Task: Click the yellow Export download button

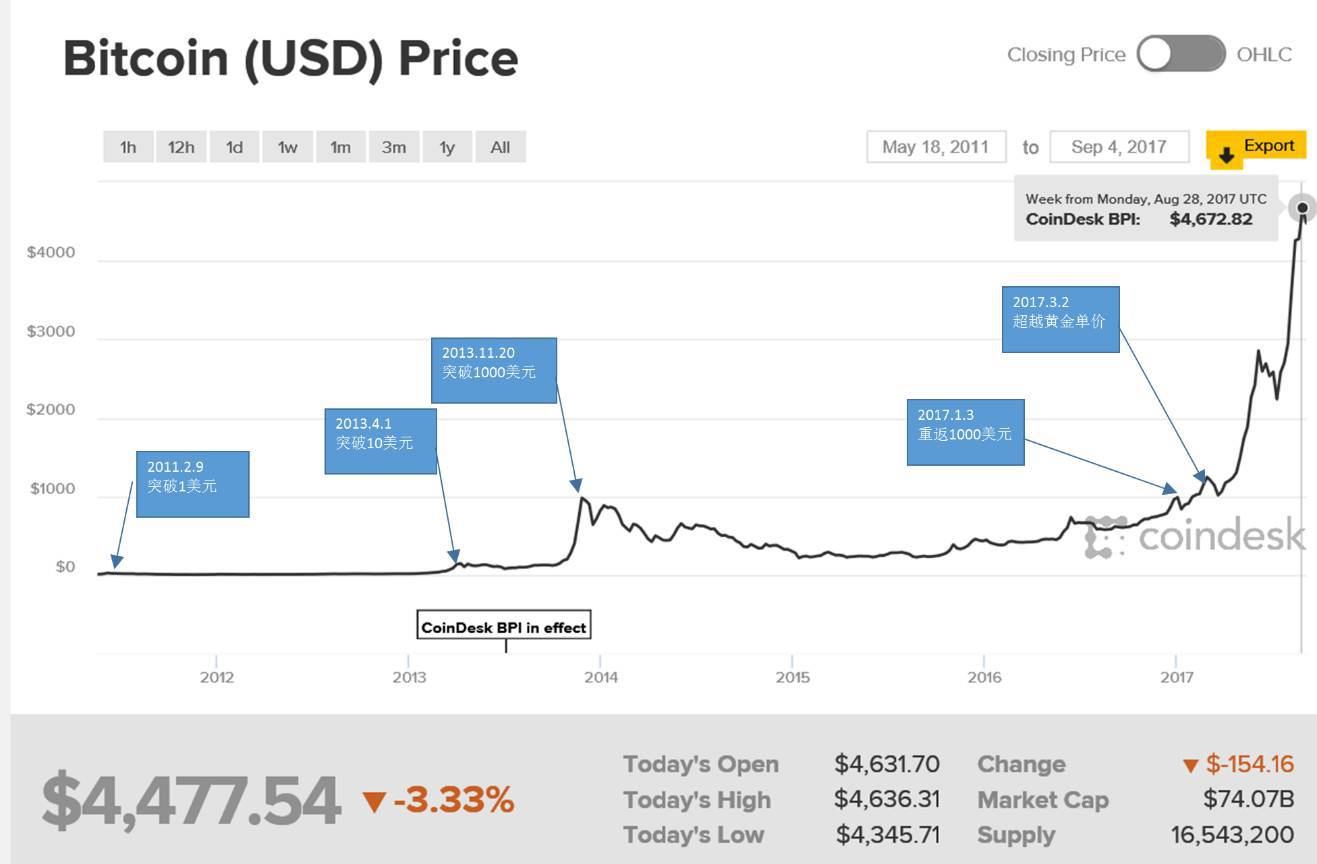Action: click(x=1256, y=149)
